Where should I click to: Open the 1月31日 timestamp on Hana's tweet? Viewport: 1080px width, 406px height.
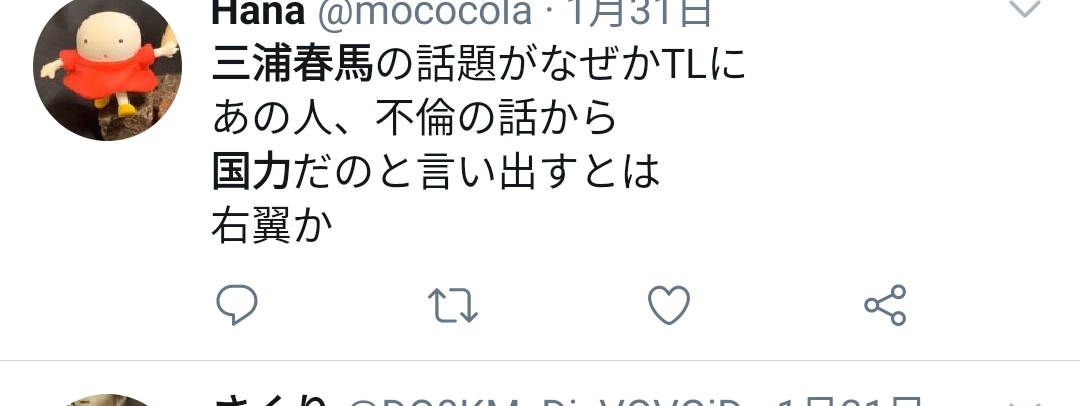(638, 12)
